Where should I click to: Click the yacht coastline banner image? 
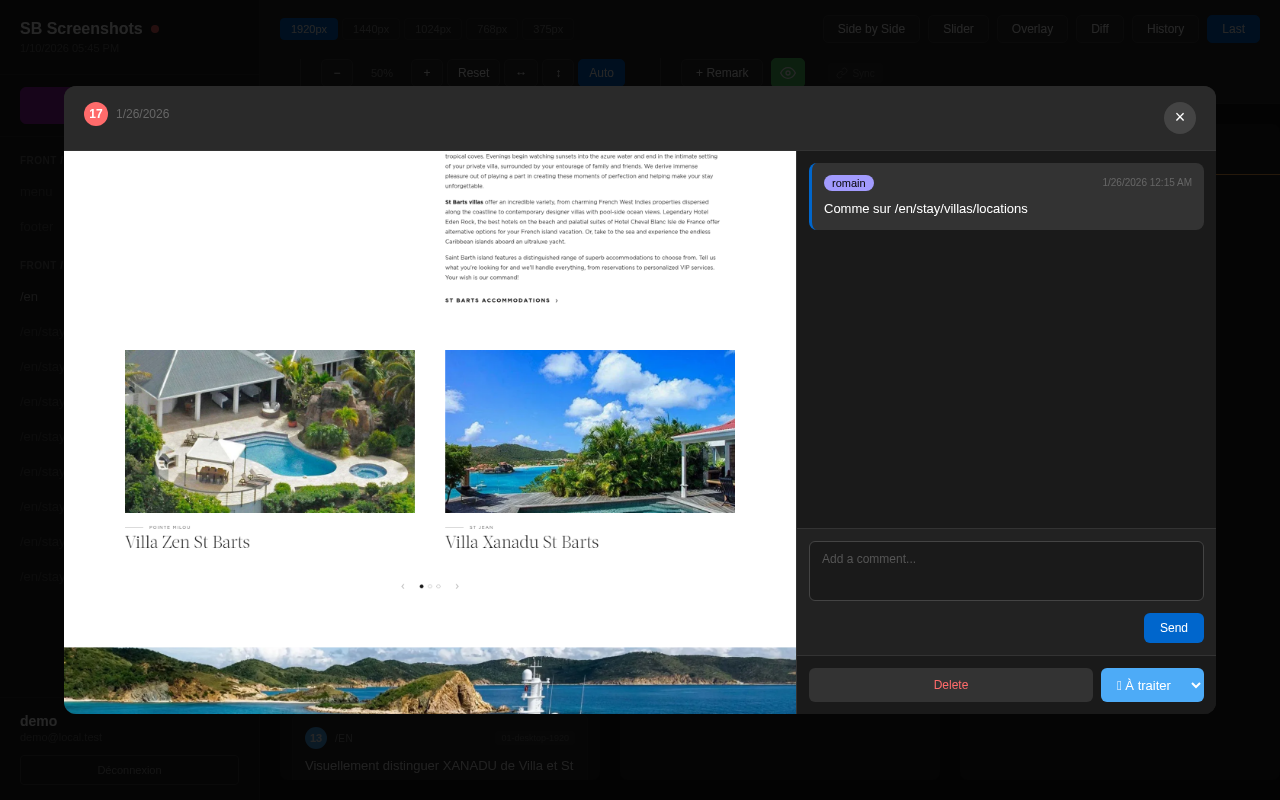pyautogui.click(x=430, y=680)
